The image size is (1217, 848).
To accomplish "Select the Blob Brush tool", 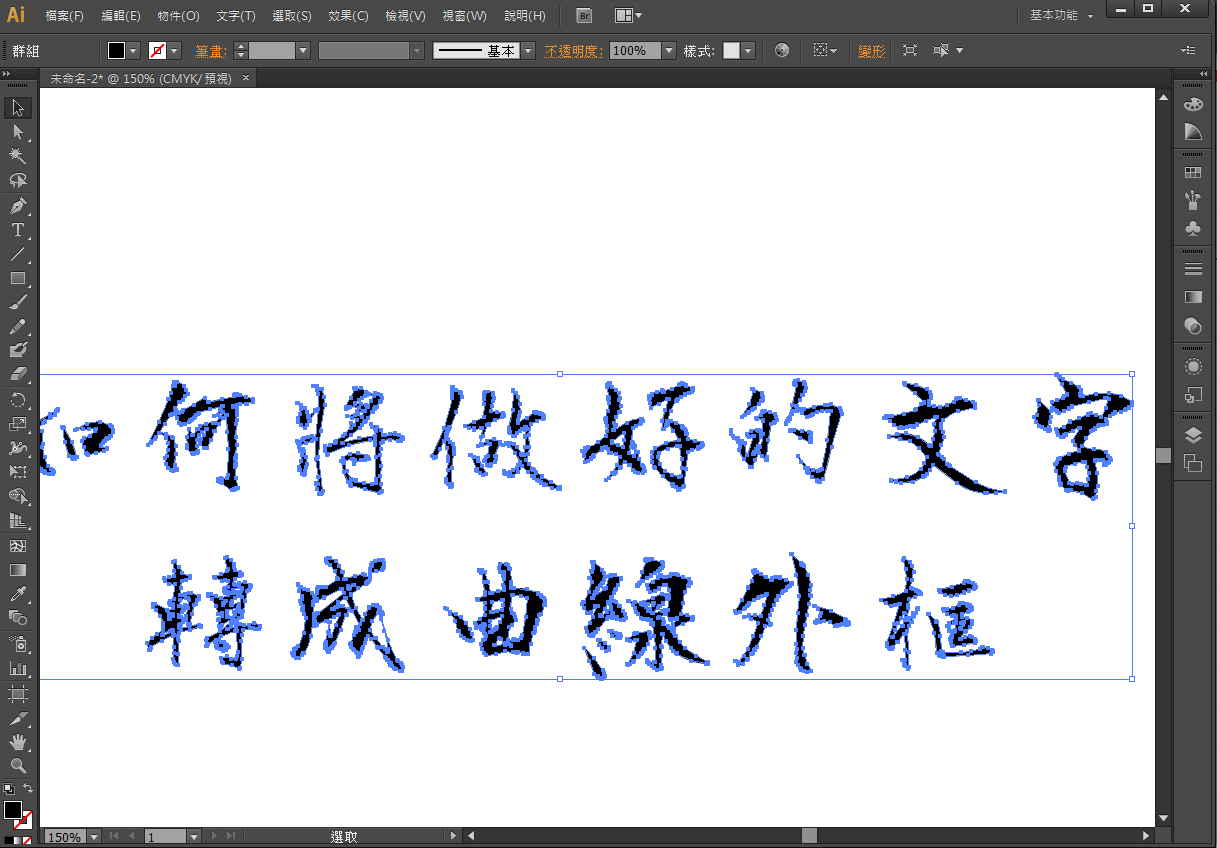I will click(x=18, y=351).
